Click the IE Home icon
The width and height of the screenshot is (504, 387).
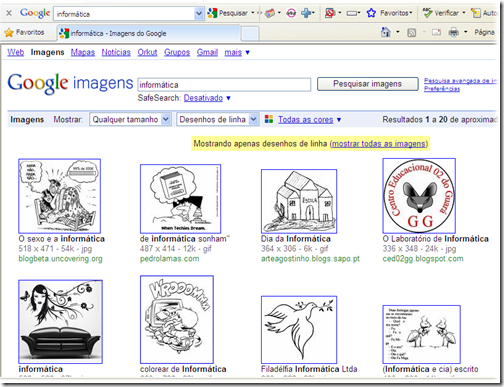tap(386, 32)
